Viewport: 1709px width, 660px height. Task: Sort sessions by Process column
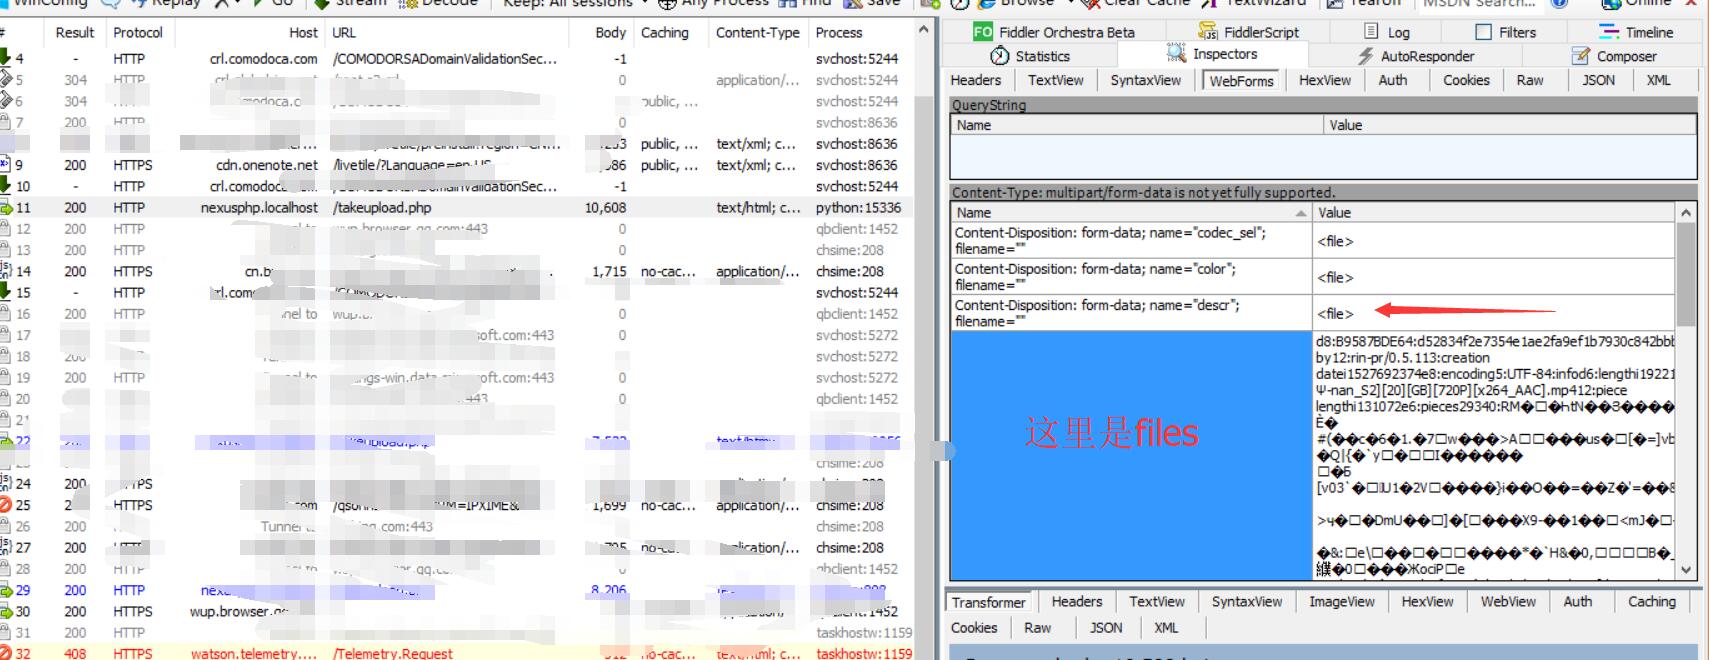coord(839,33)
